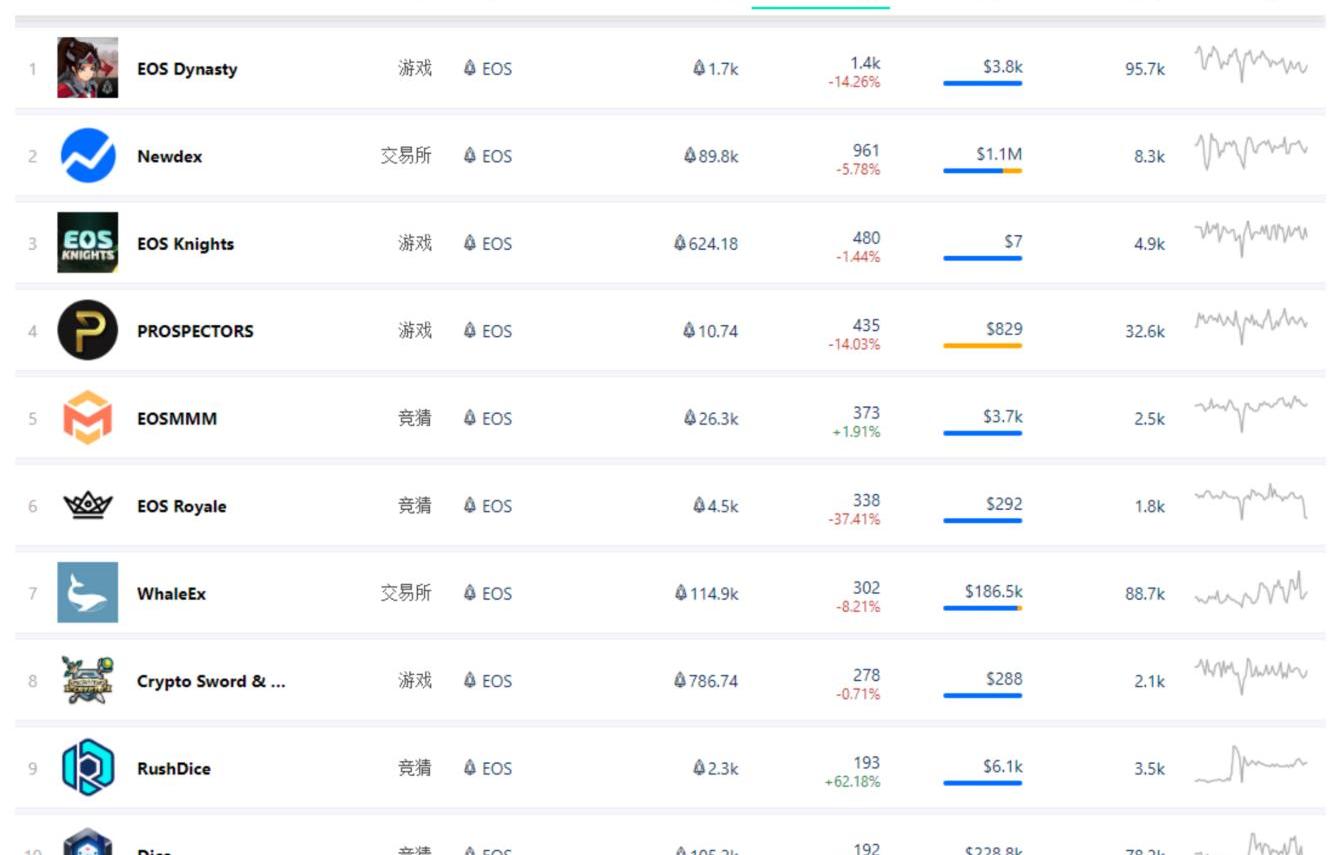This screenshot has height=855, width=1328.
Task: Click EOS Dynasty's activity sparkline chart
Action: pos(1250,64)
